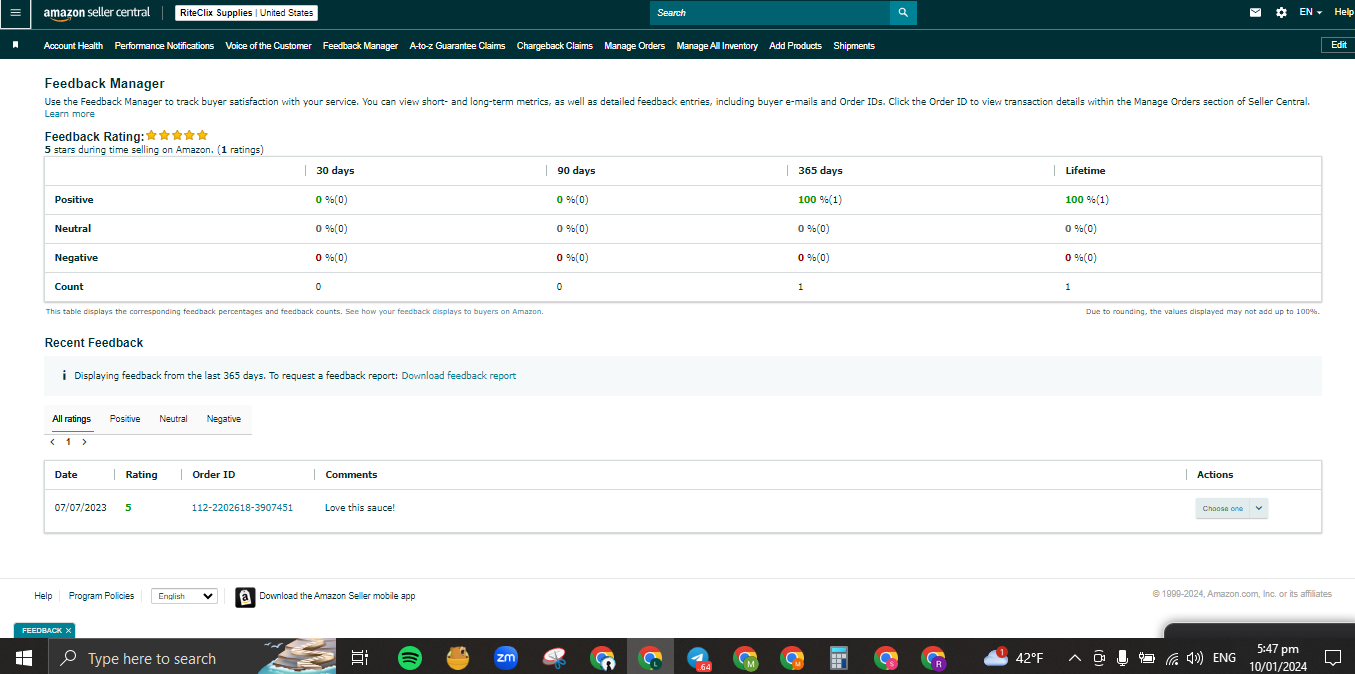Open Performance Notifications
Screen dimensions: 1355x674
[164, 46]
